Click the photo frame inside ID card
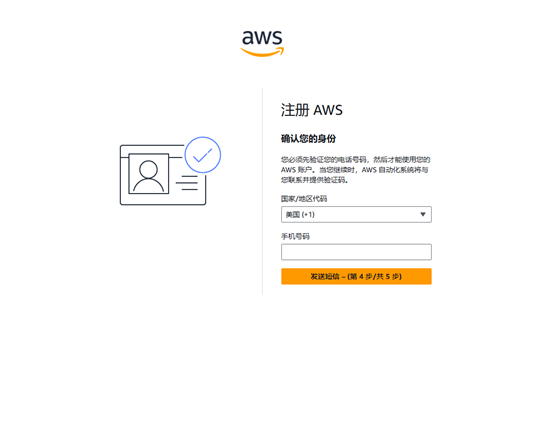The width and height of the screenshot is (553, 440). 148,173
